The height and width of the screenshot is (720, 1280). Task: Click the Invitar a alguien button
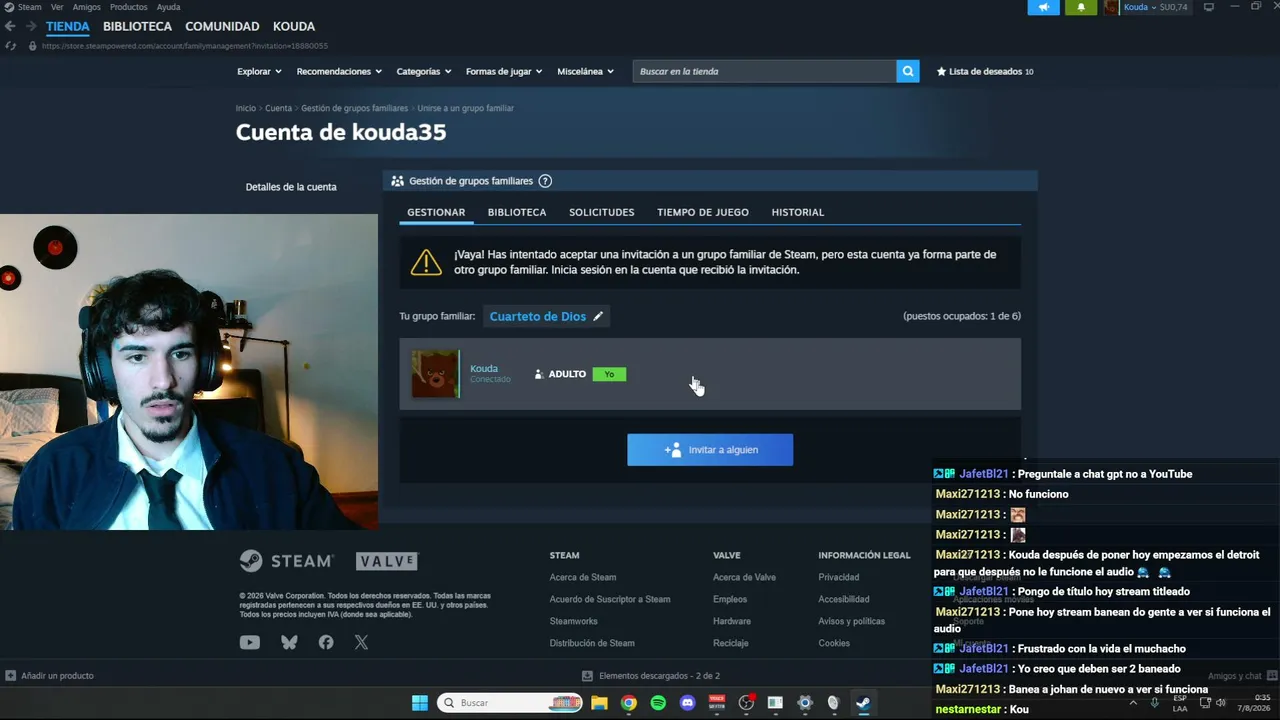710,450
